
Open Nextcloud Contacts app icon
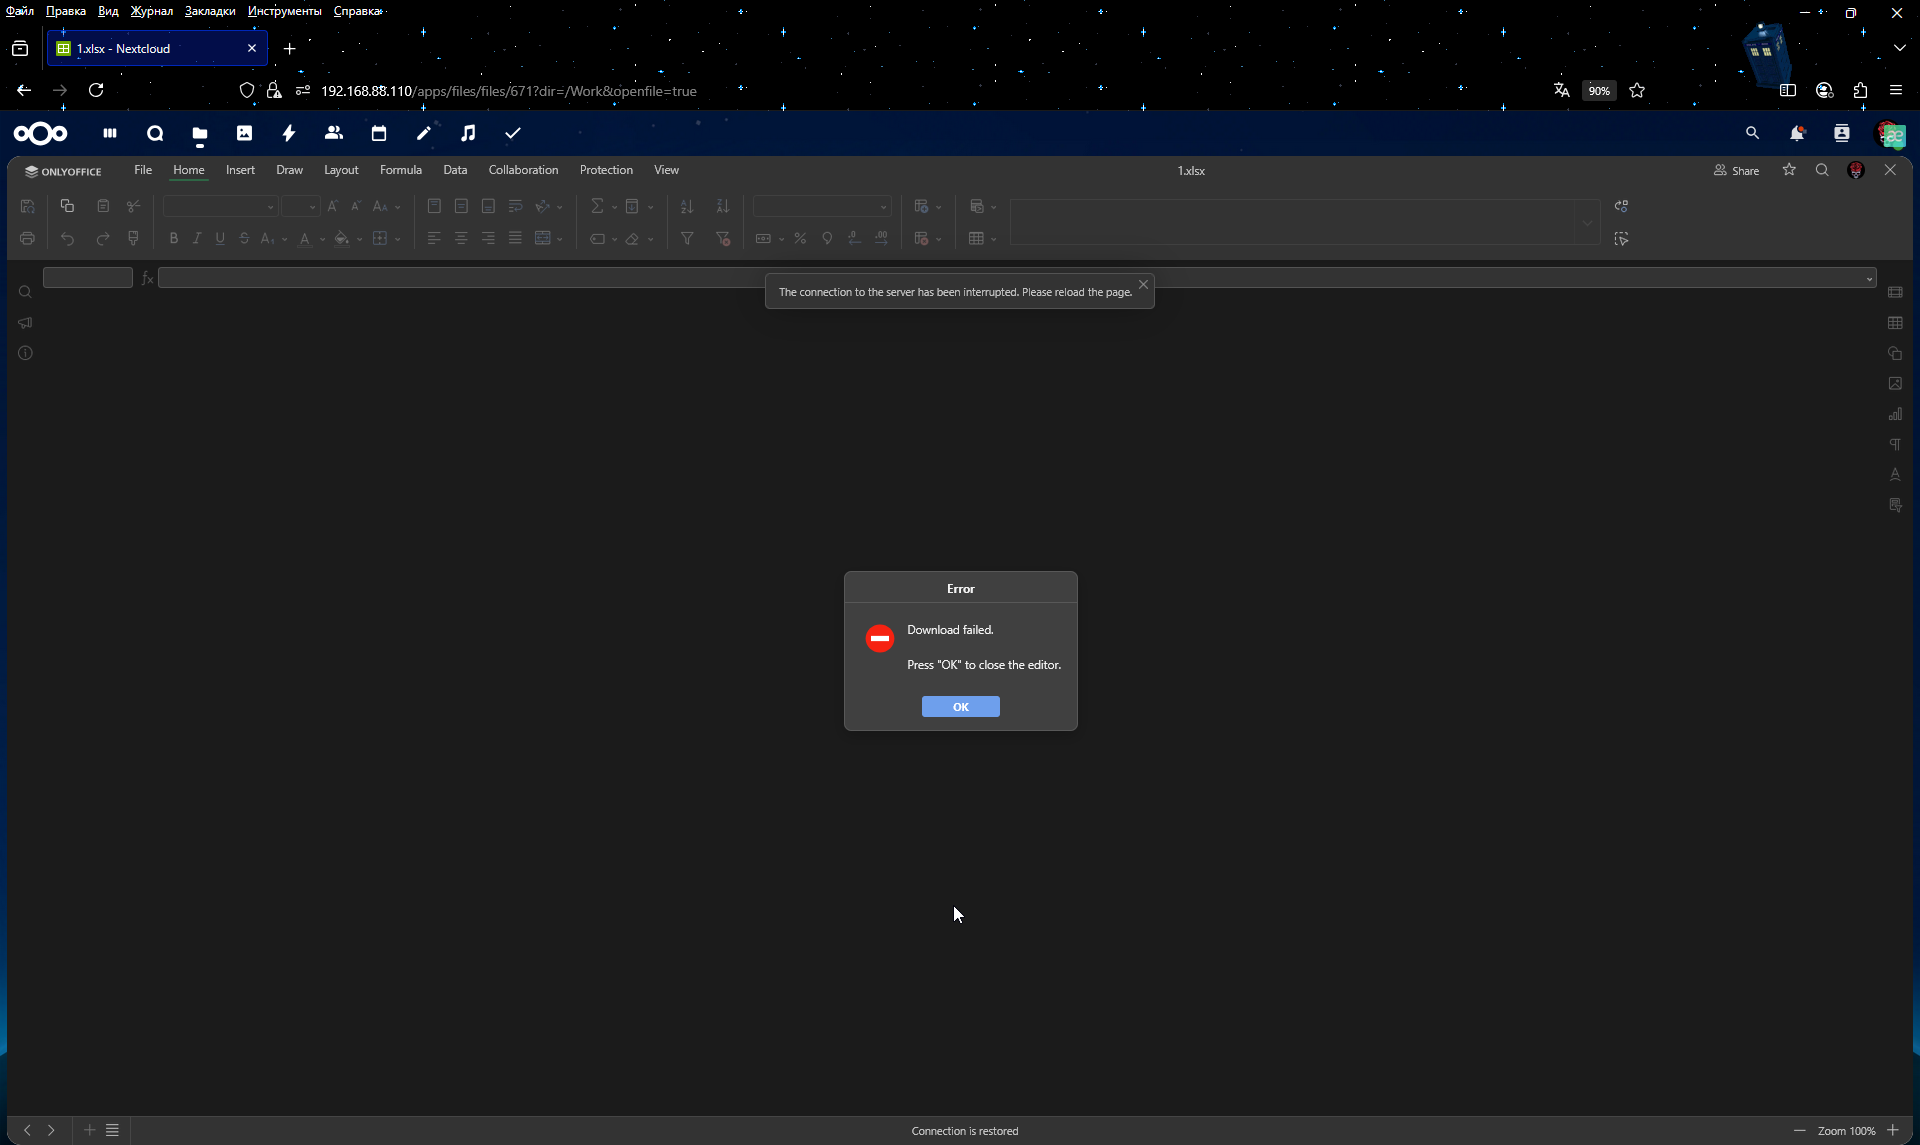tap(334, 133)
